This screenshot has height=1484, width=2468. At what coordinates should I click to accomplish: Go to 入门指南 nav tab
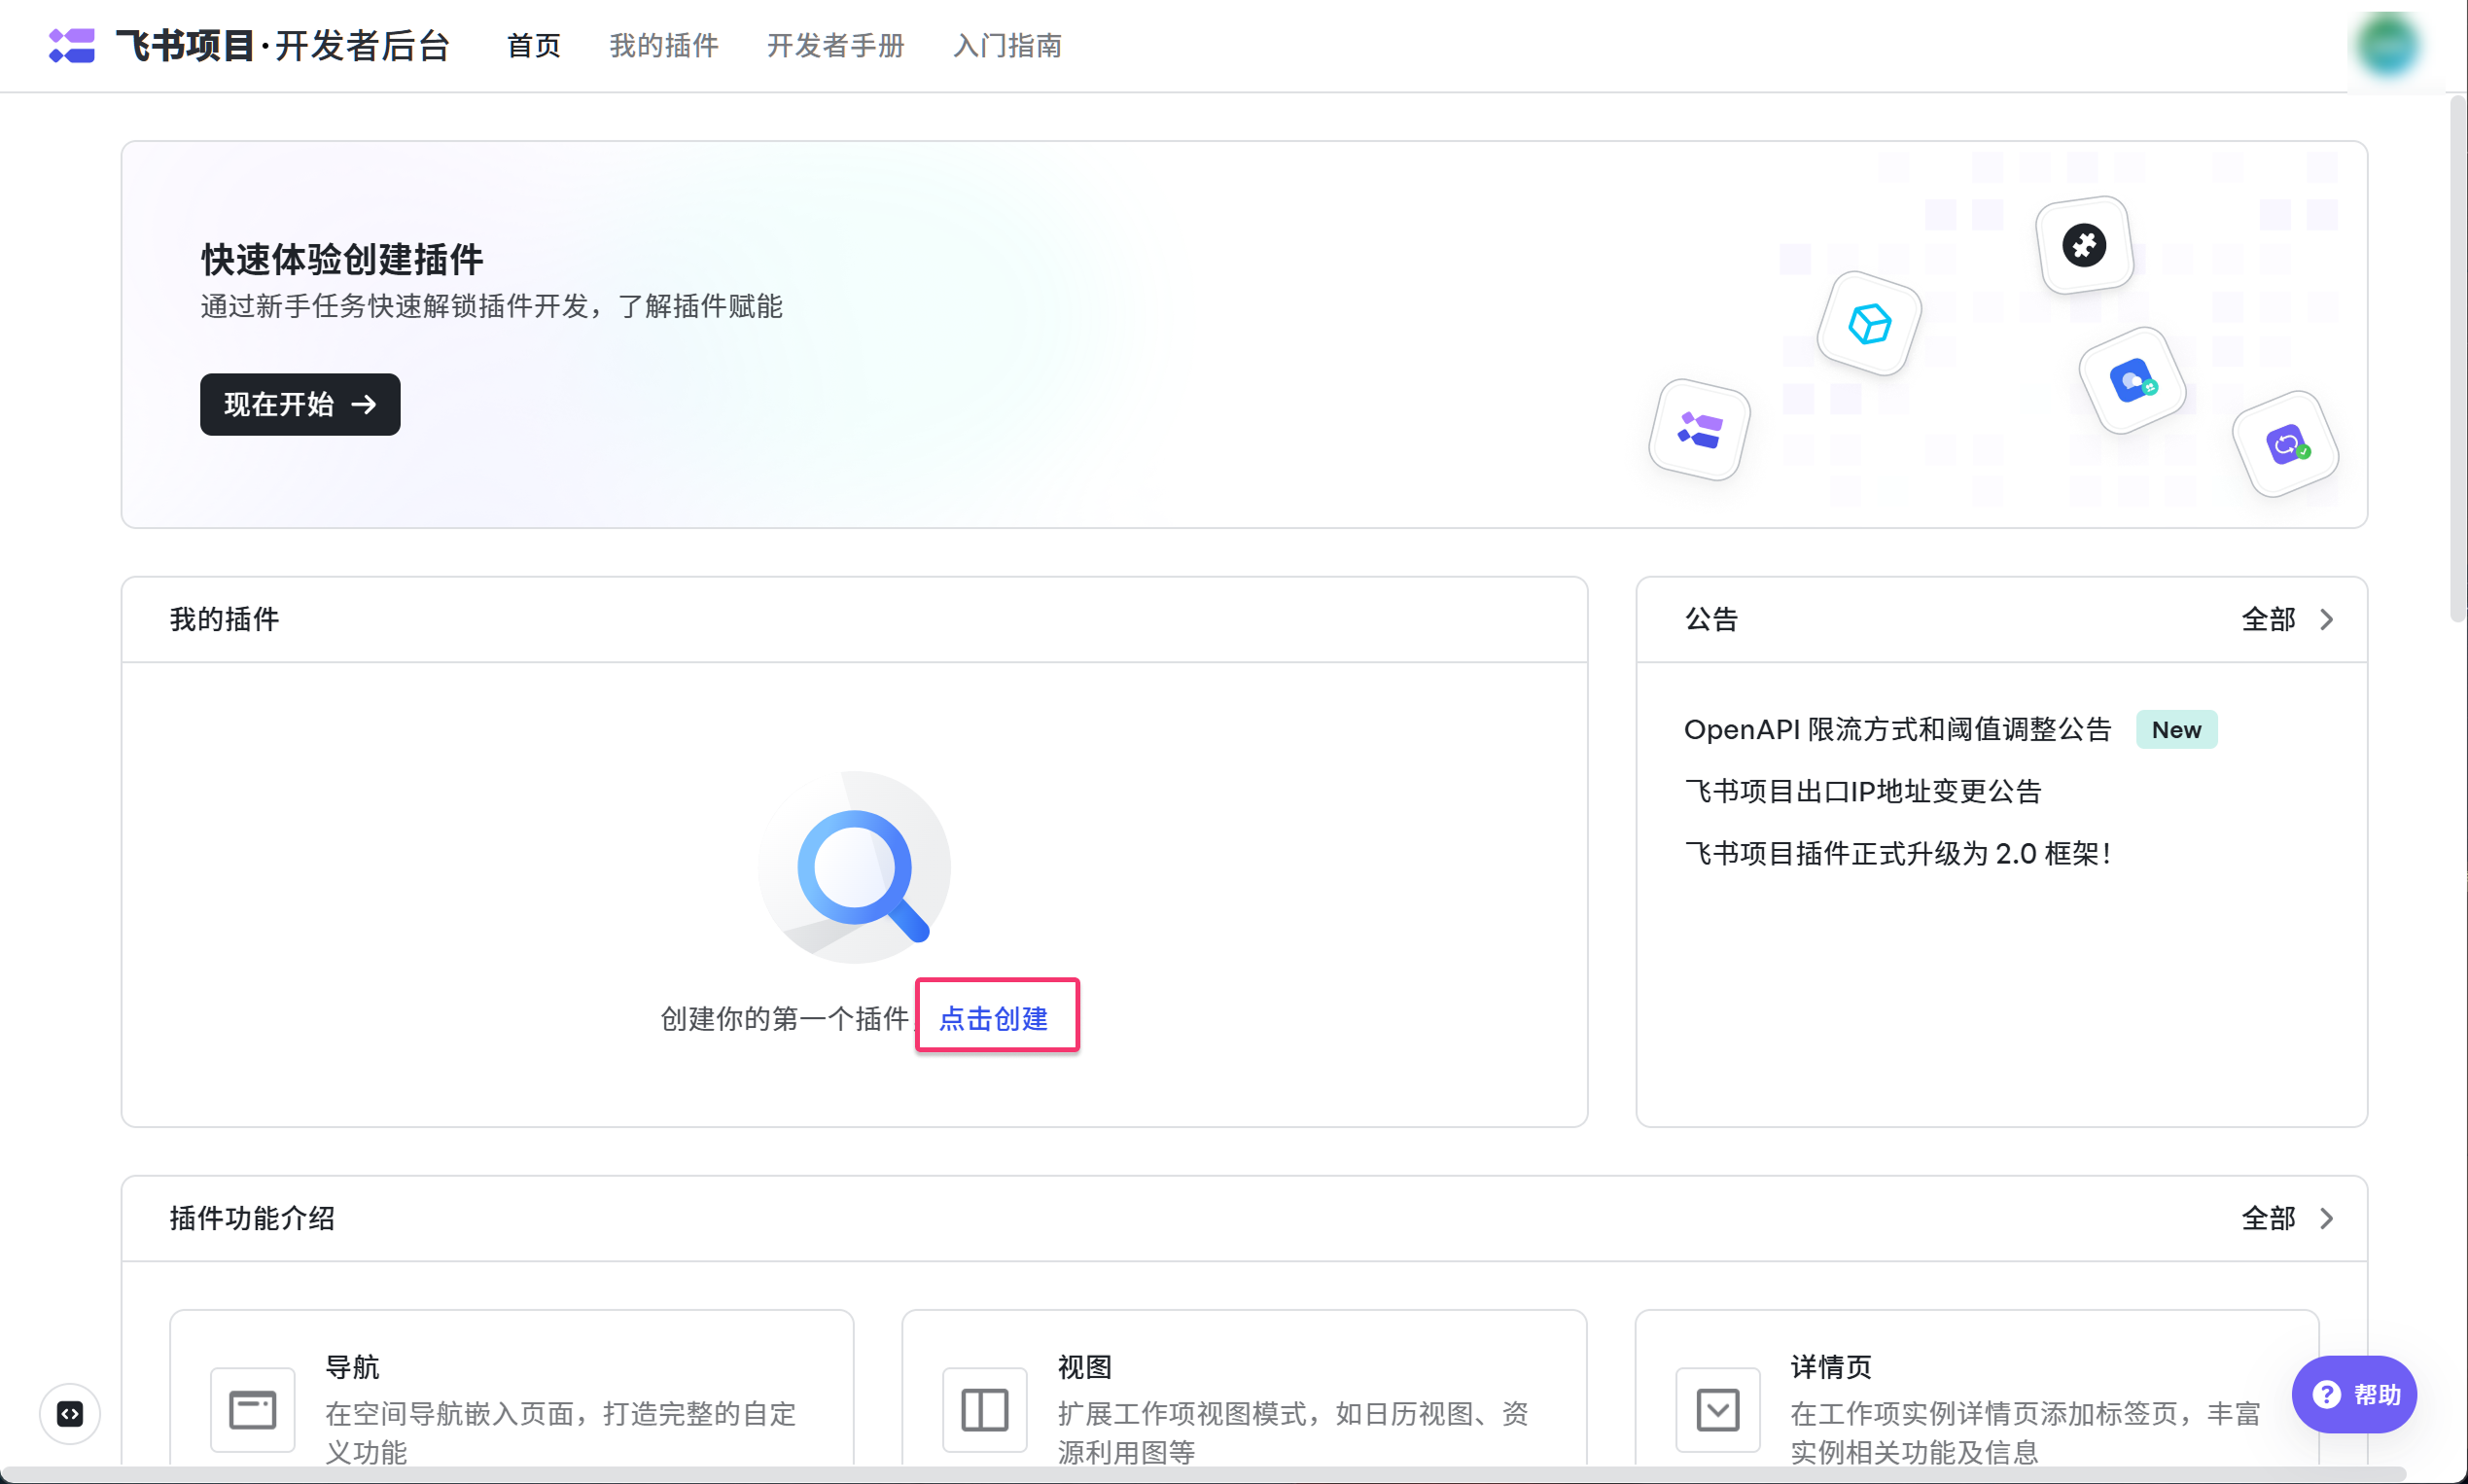coord(1007,46)
